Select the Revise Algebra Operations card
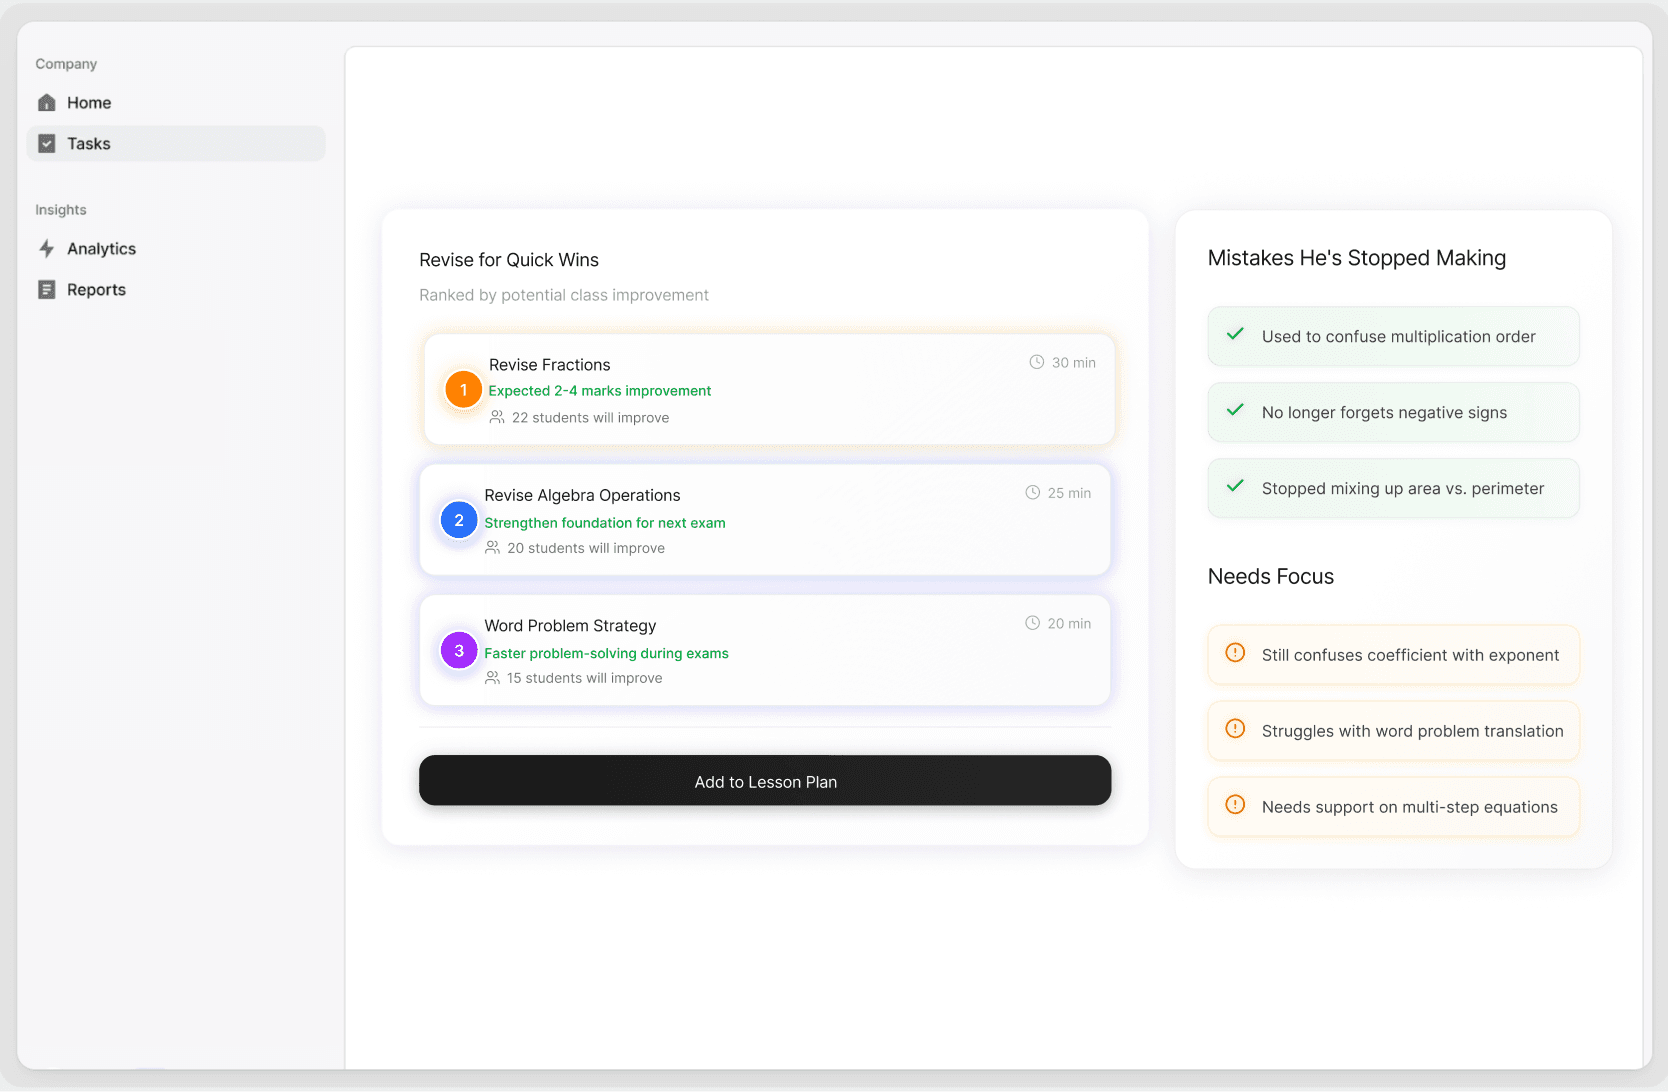The image size is (1668, 1092). (765, 520)
